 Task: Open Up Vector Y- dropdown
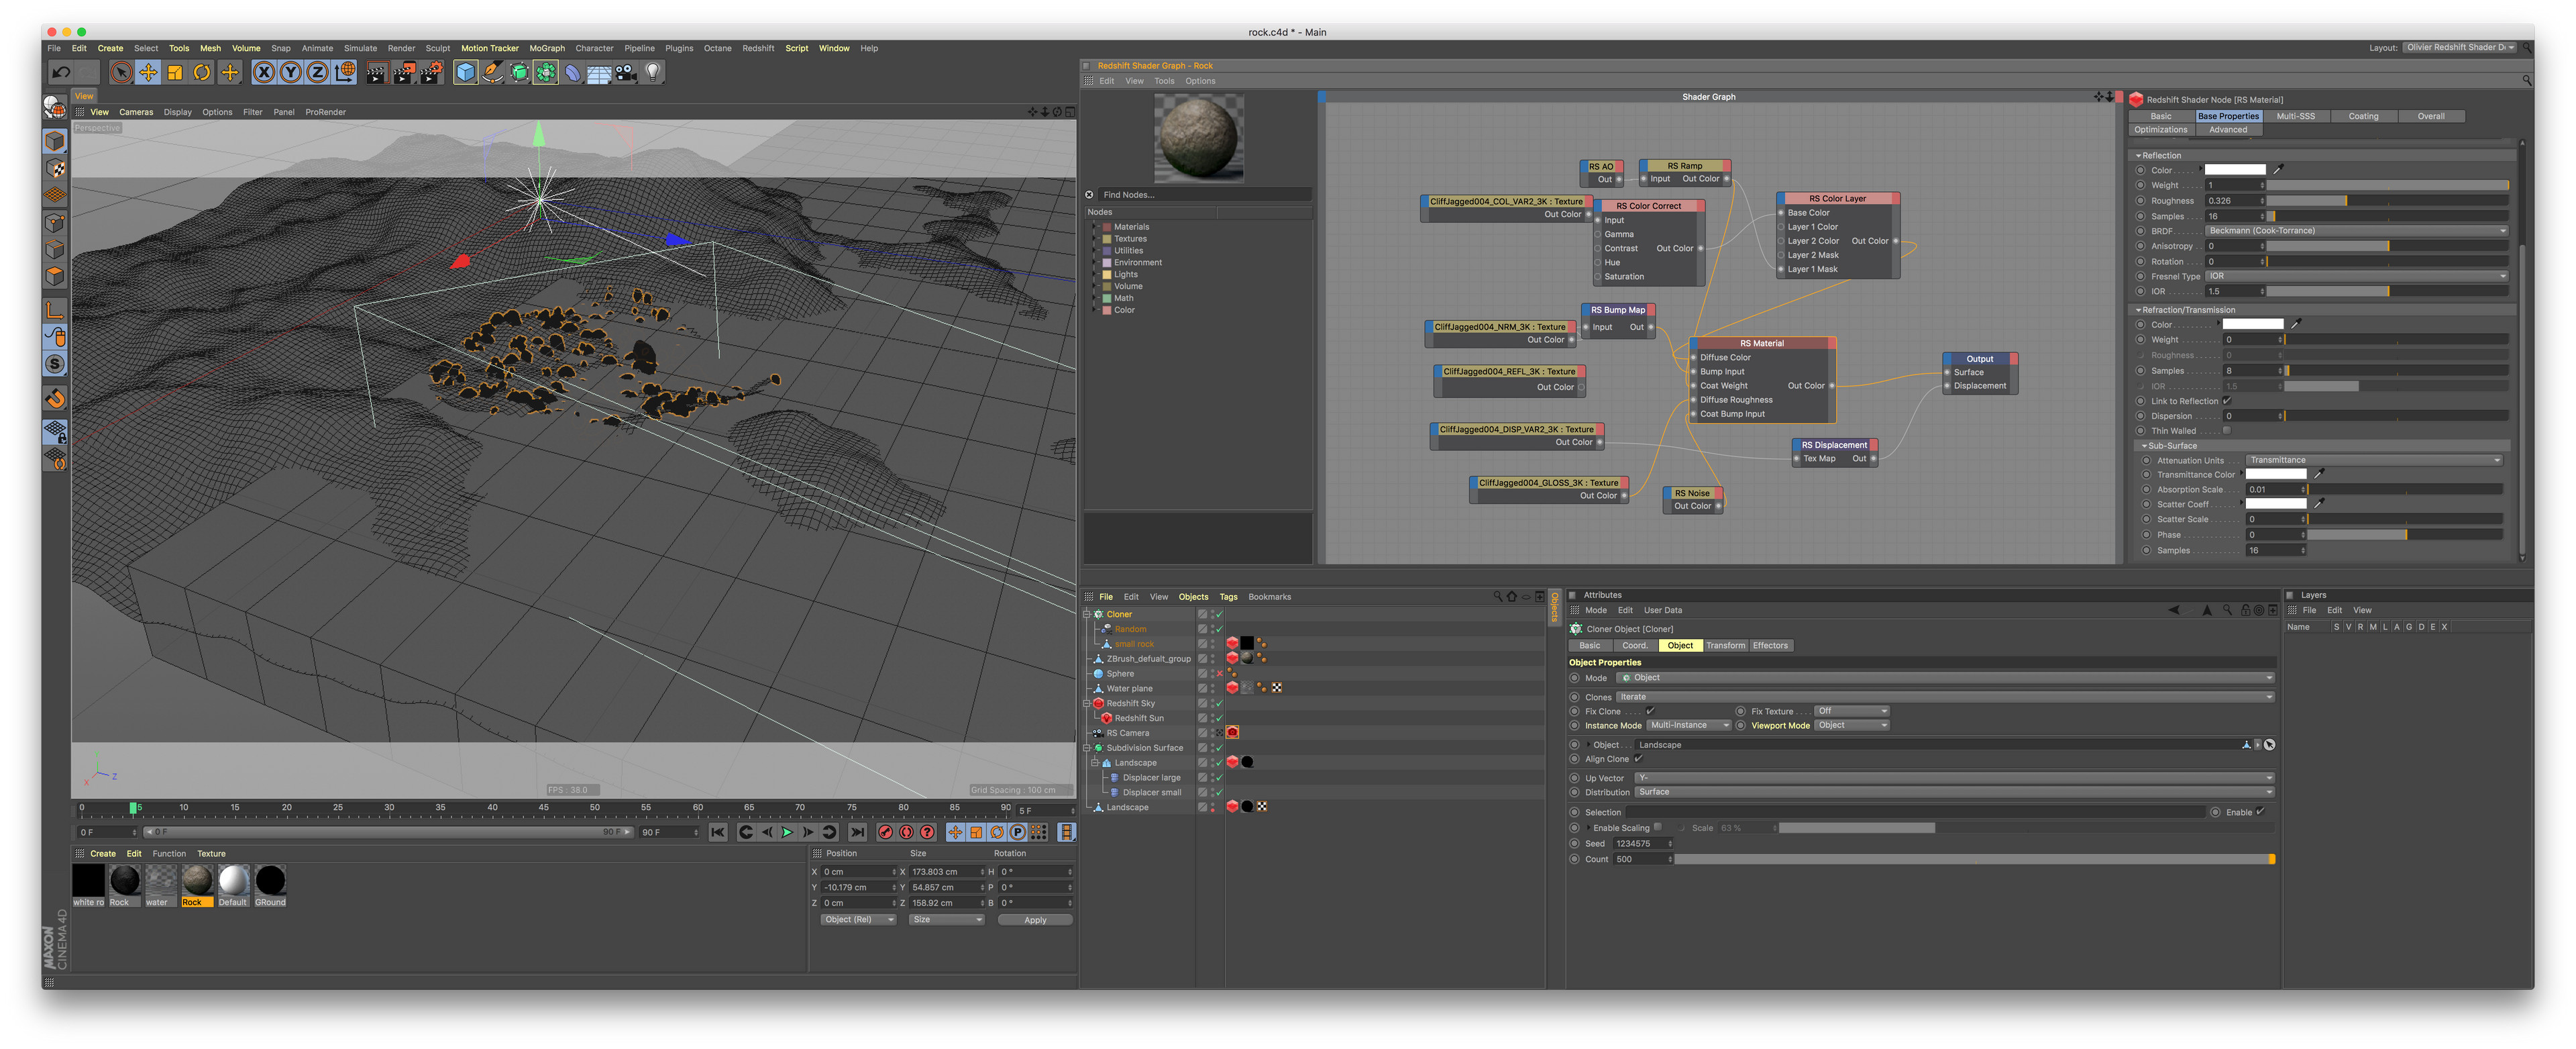(x=1955, y=778)
